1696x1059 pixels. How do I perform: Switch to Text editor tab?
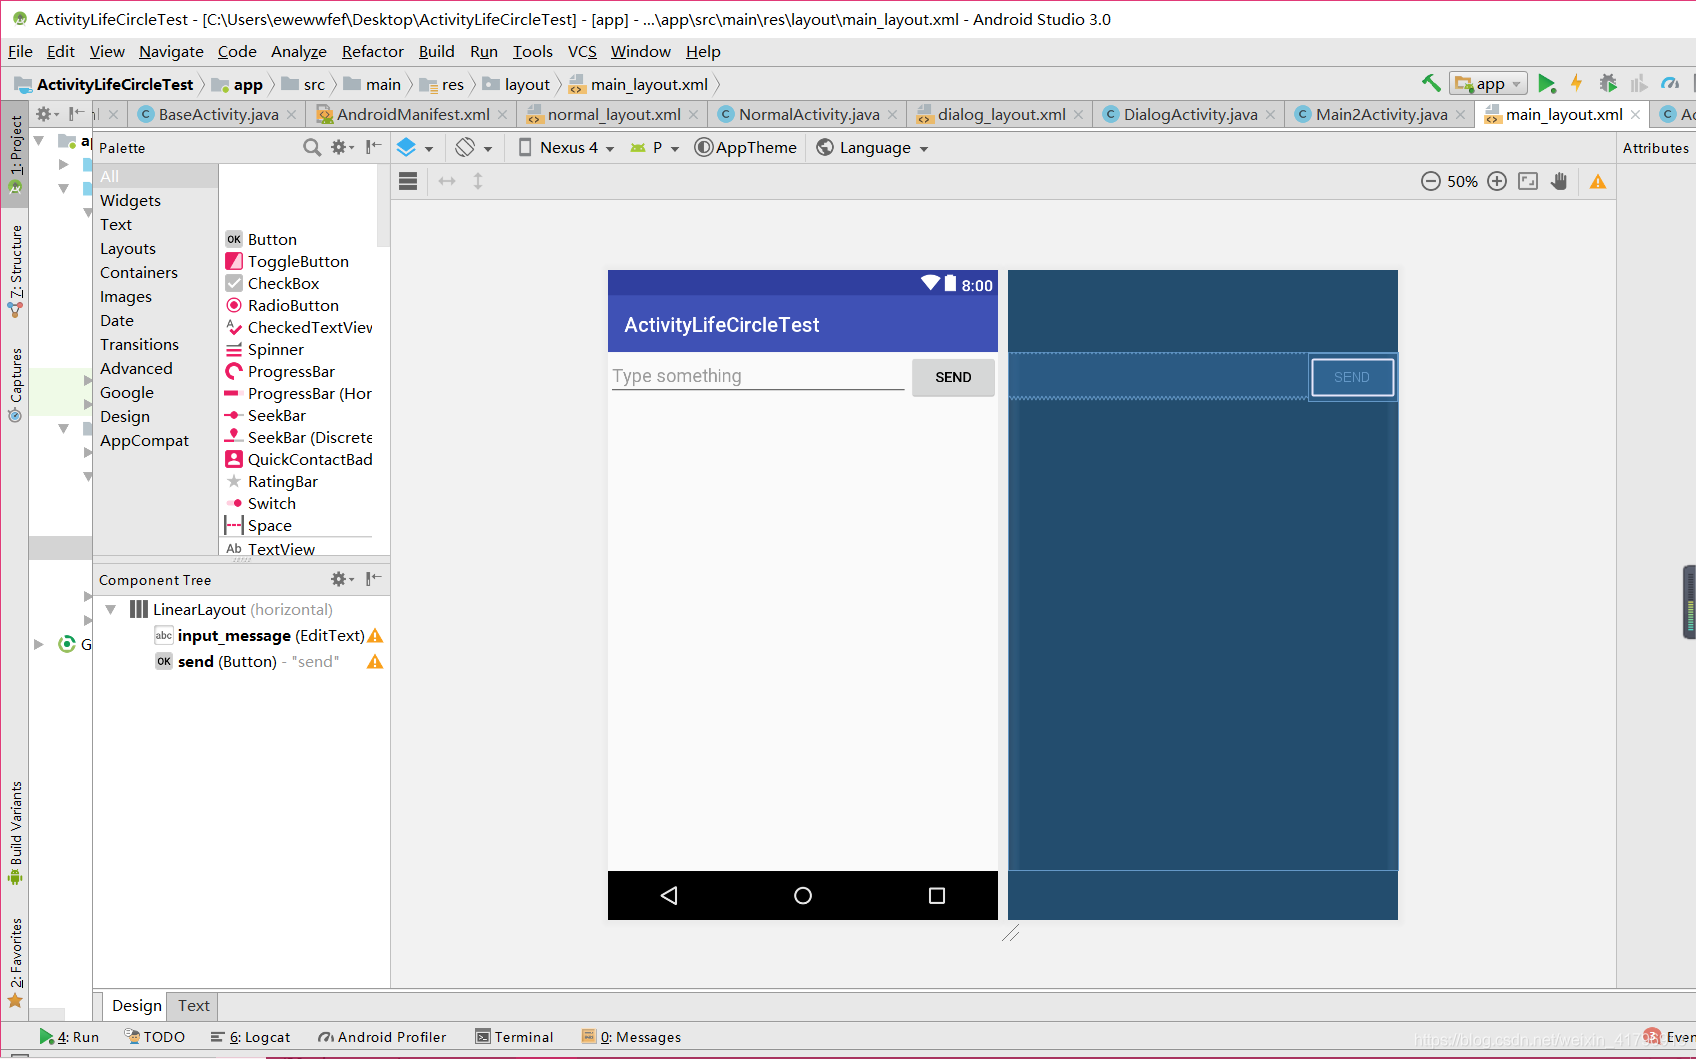point(194,1005)
